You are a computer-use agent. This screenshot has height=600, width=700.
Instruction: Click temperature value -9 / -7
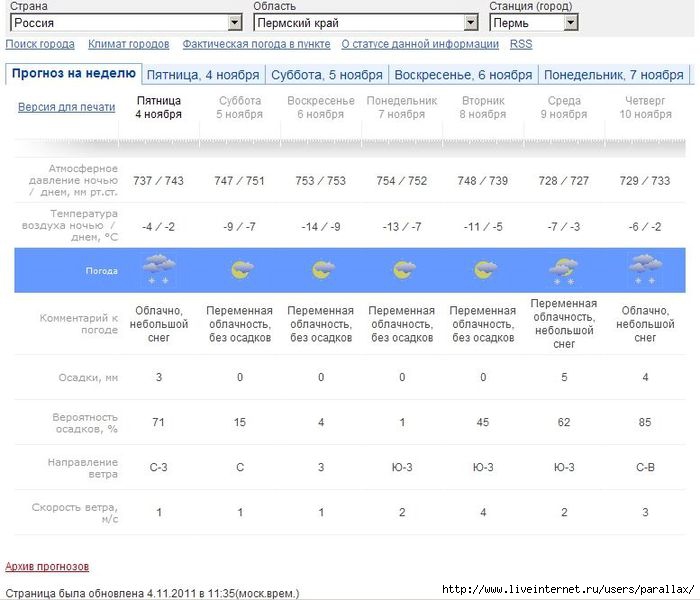pyautogui.click(x=240, y=227)
